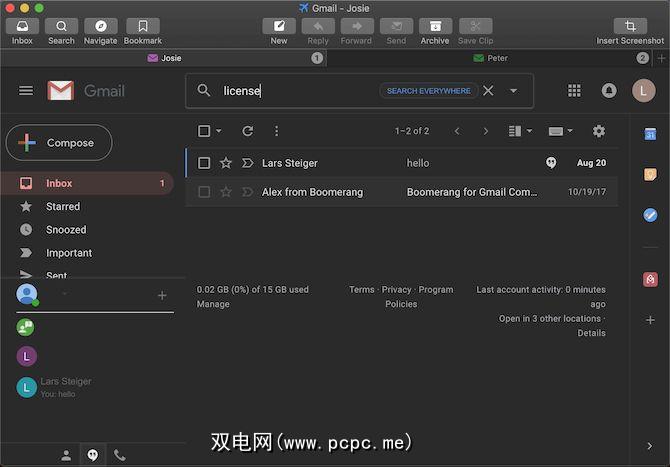
Task: Refresh the mail list
Action: pyautogui.click(x=248, y=131)
